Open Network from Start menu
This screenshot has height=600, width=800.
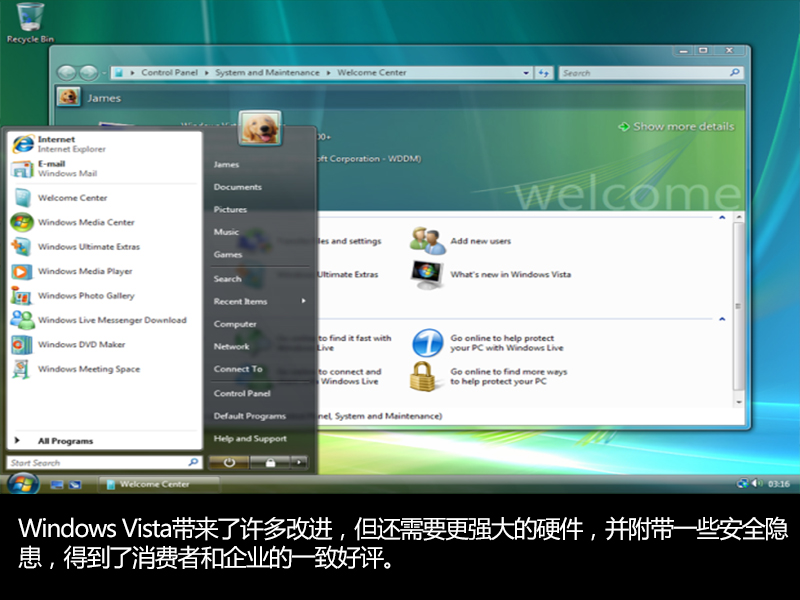tap(232, 346)
